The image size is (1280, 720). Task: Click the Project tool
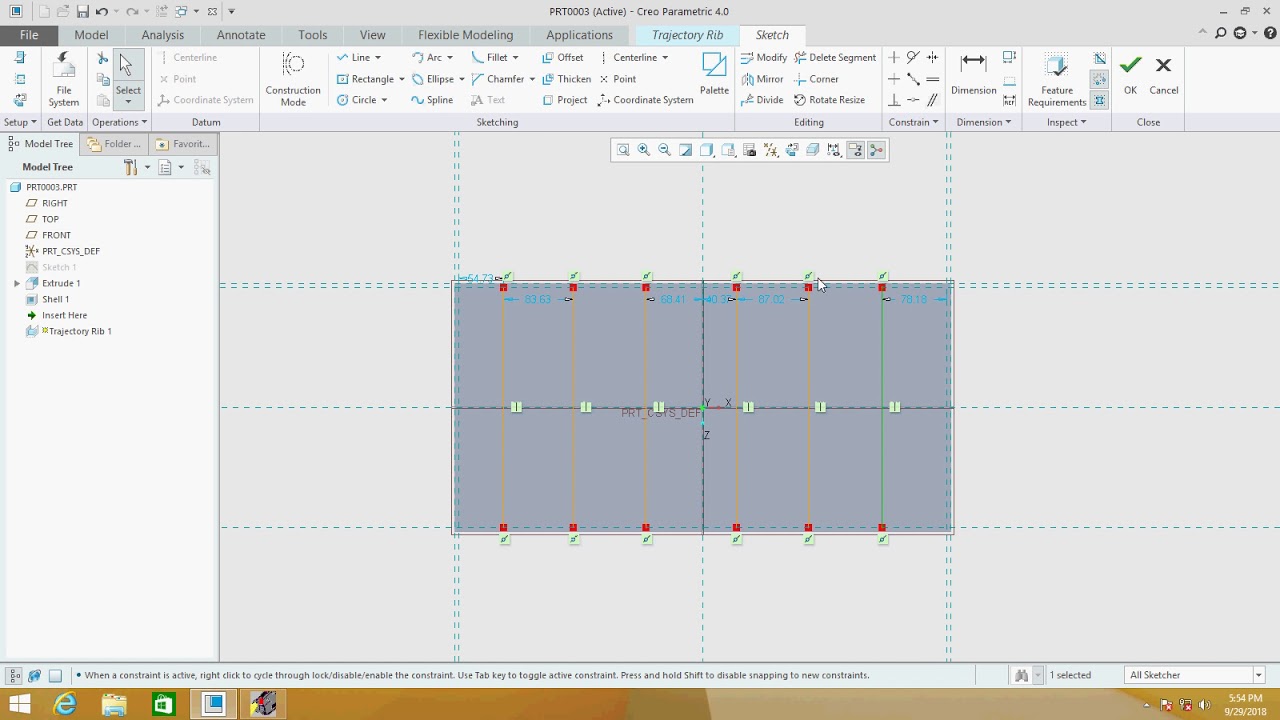[x=565, y=100]
